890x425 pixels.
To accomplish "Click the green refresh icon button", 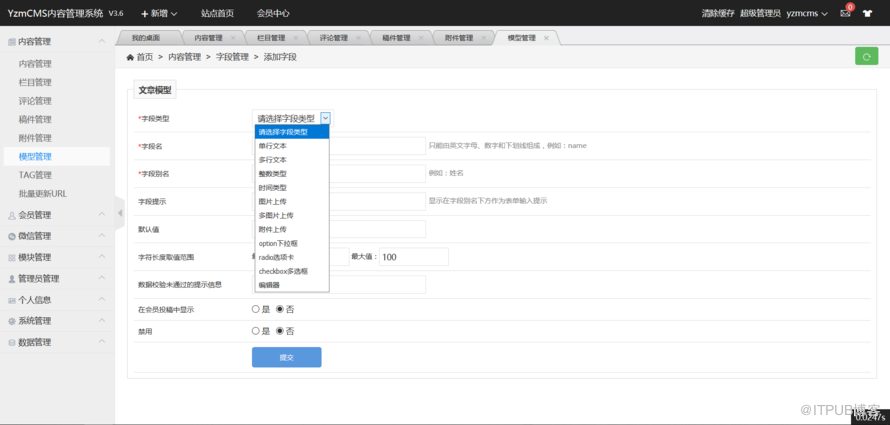I will tap(866, 56).
